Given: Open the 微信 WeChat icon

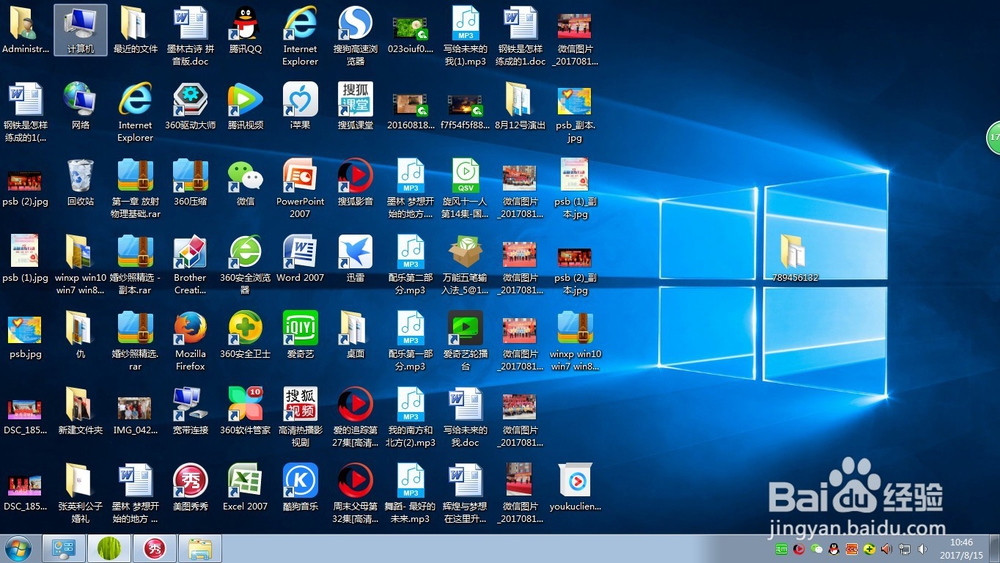Looking at the screenshot, I should click(246, 182).
